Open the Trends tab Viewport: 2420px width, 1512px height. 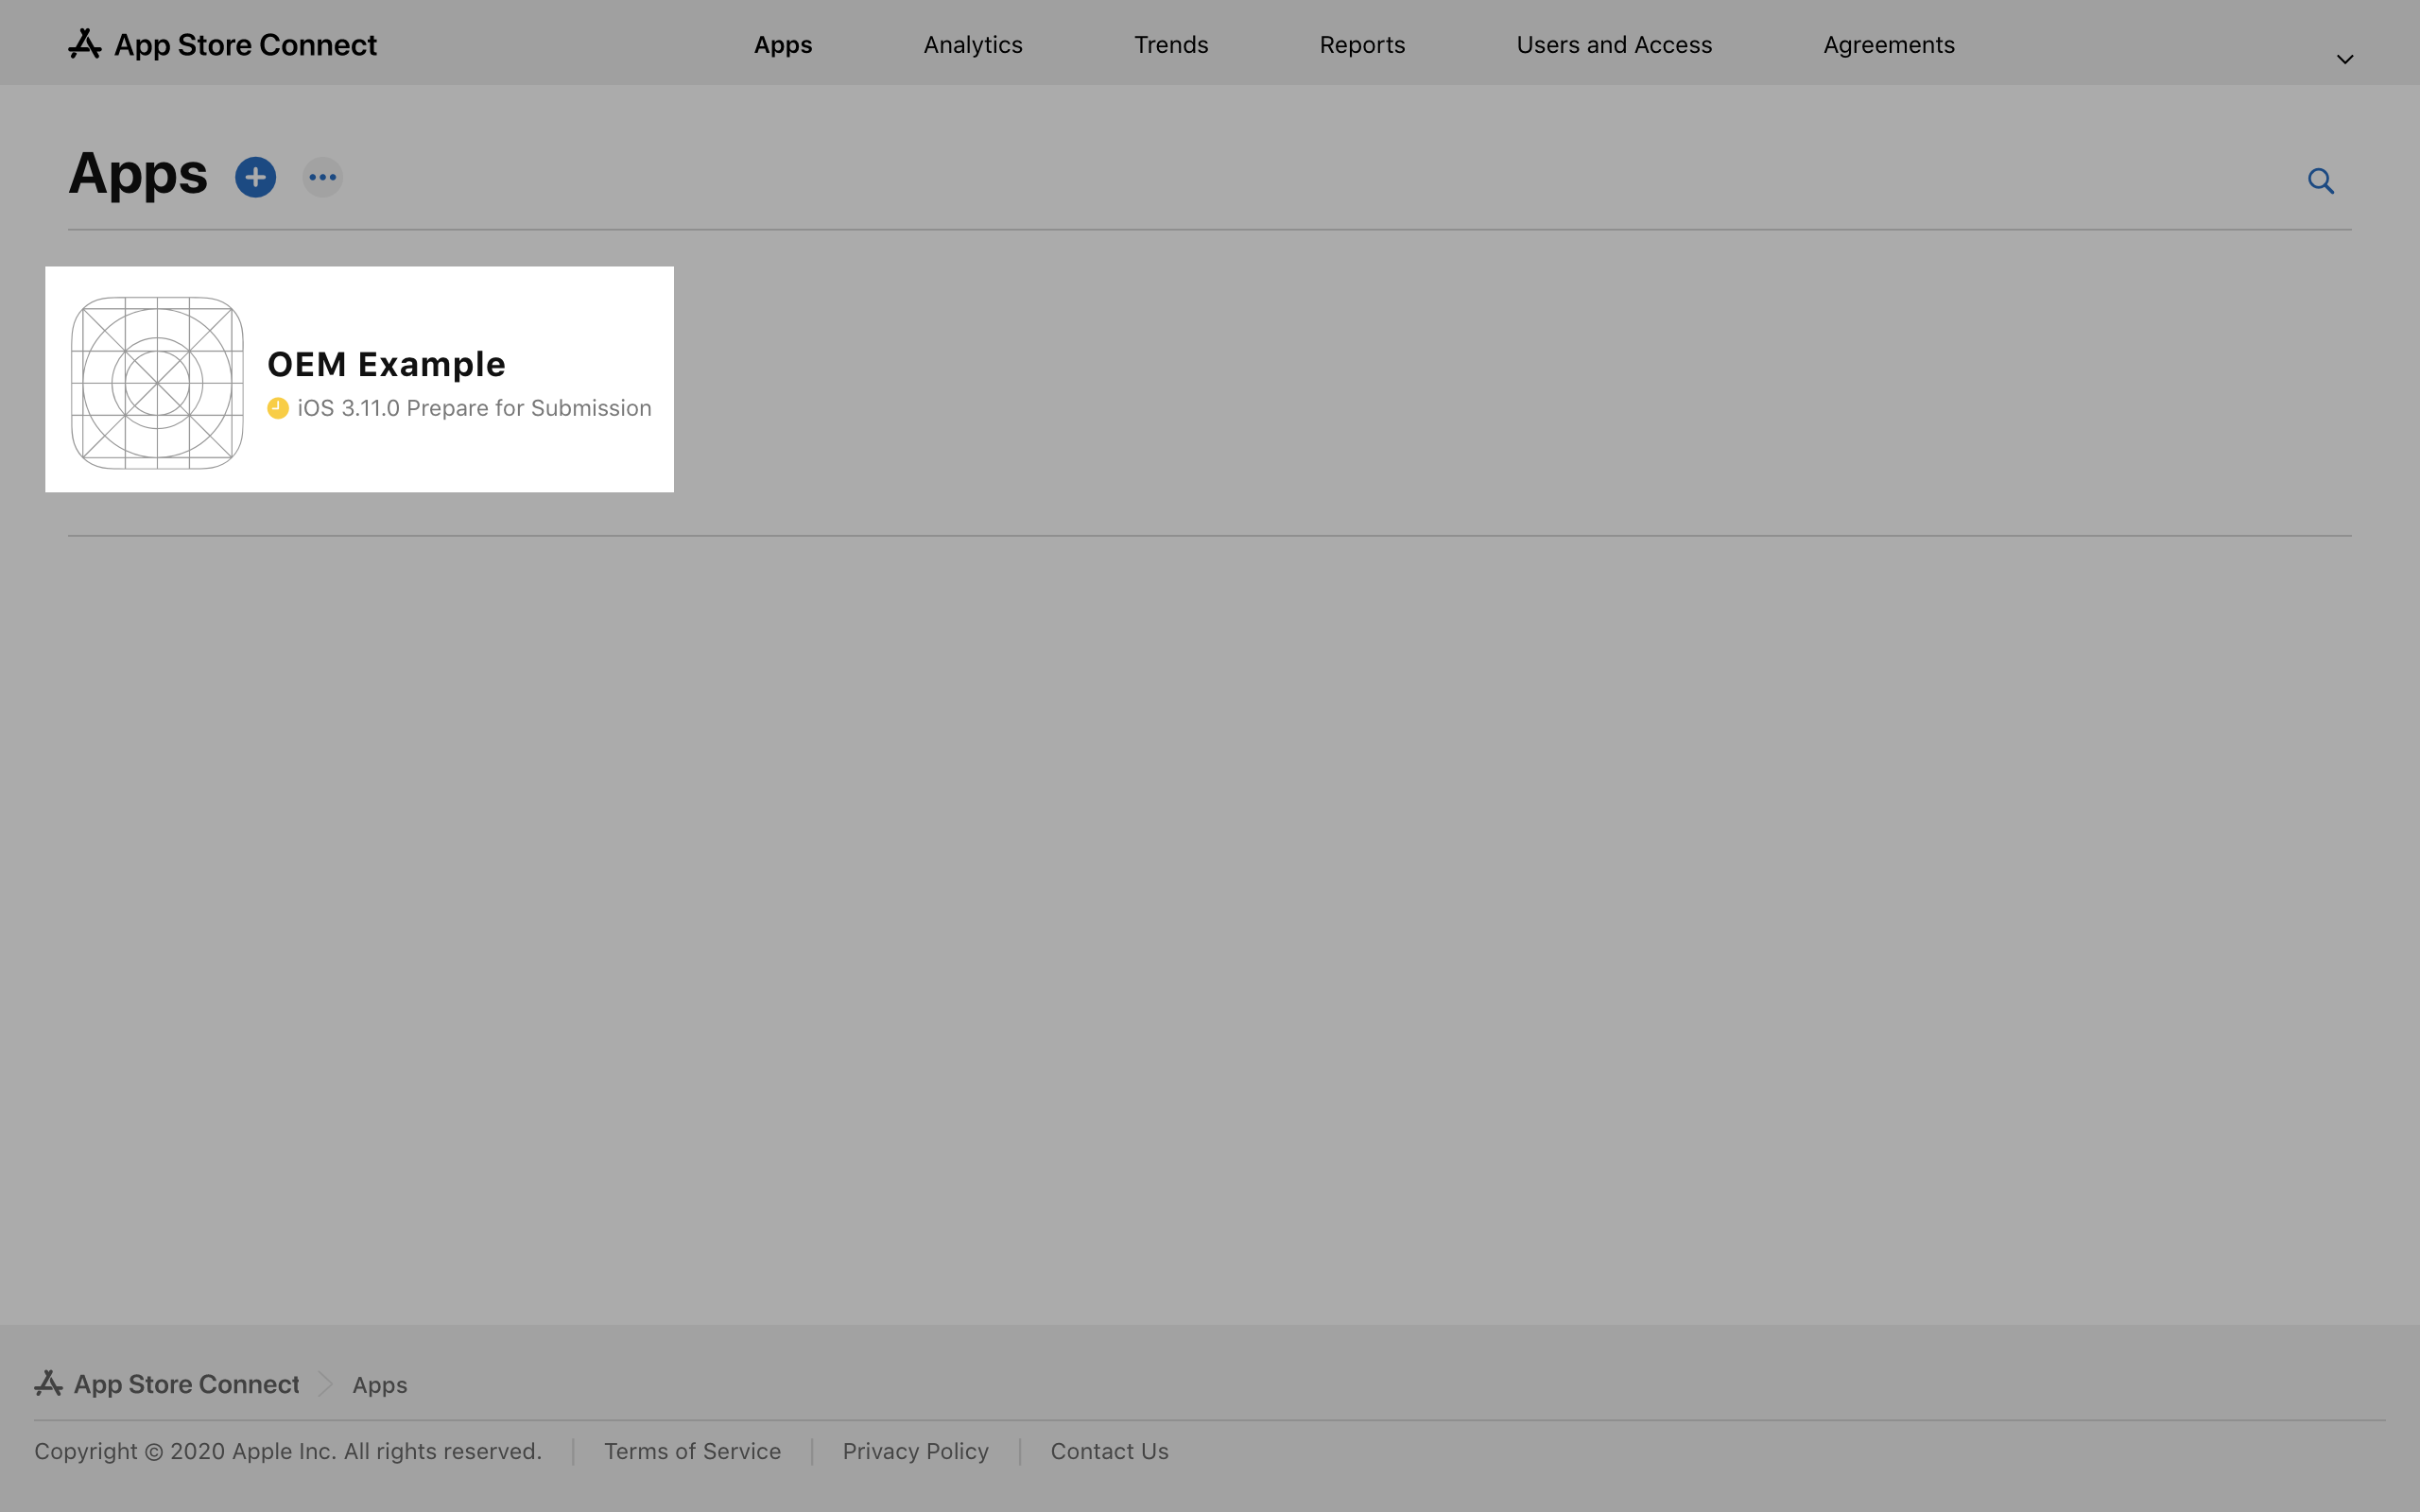(1170, 44)
